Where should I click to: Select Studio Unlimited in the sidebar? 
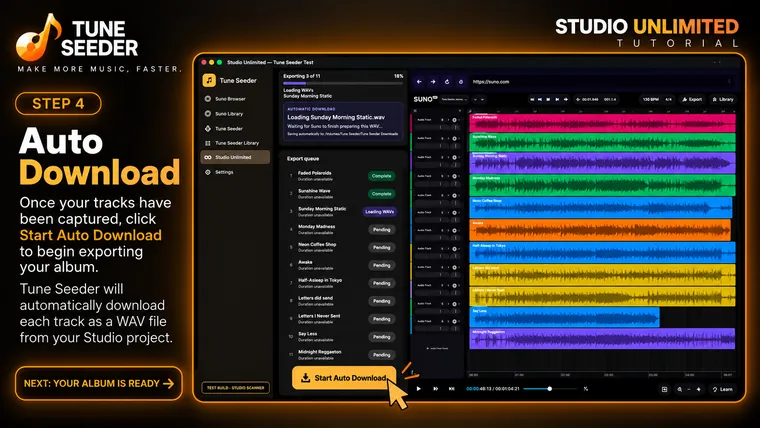click(235, 157)
